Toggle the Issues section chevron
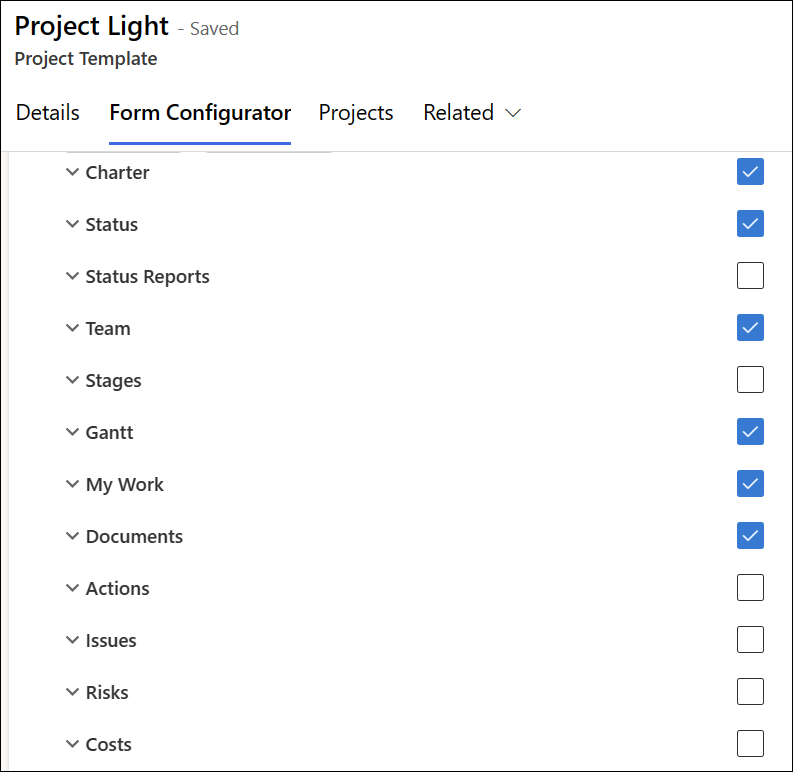Screen dimensions: 793x772 72,640
